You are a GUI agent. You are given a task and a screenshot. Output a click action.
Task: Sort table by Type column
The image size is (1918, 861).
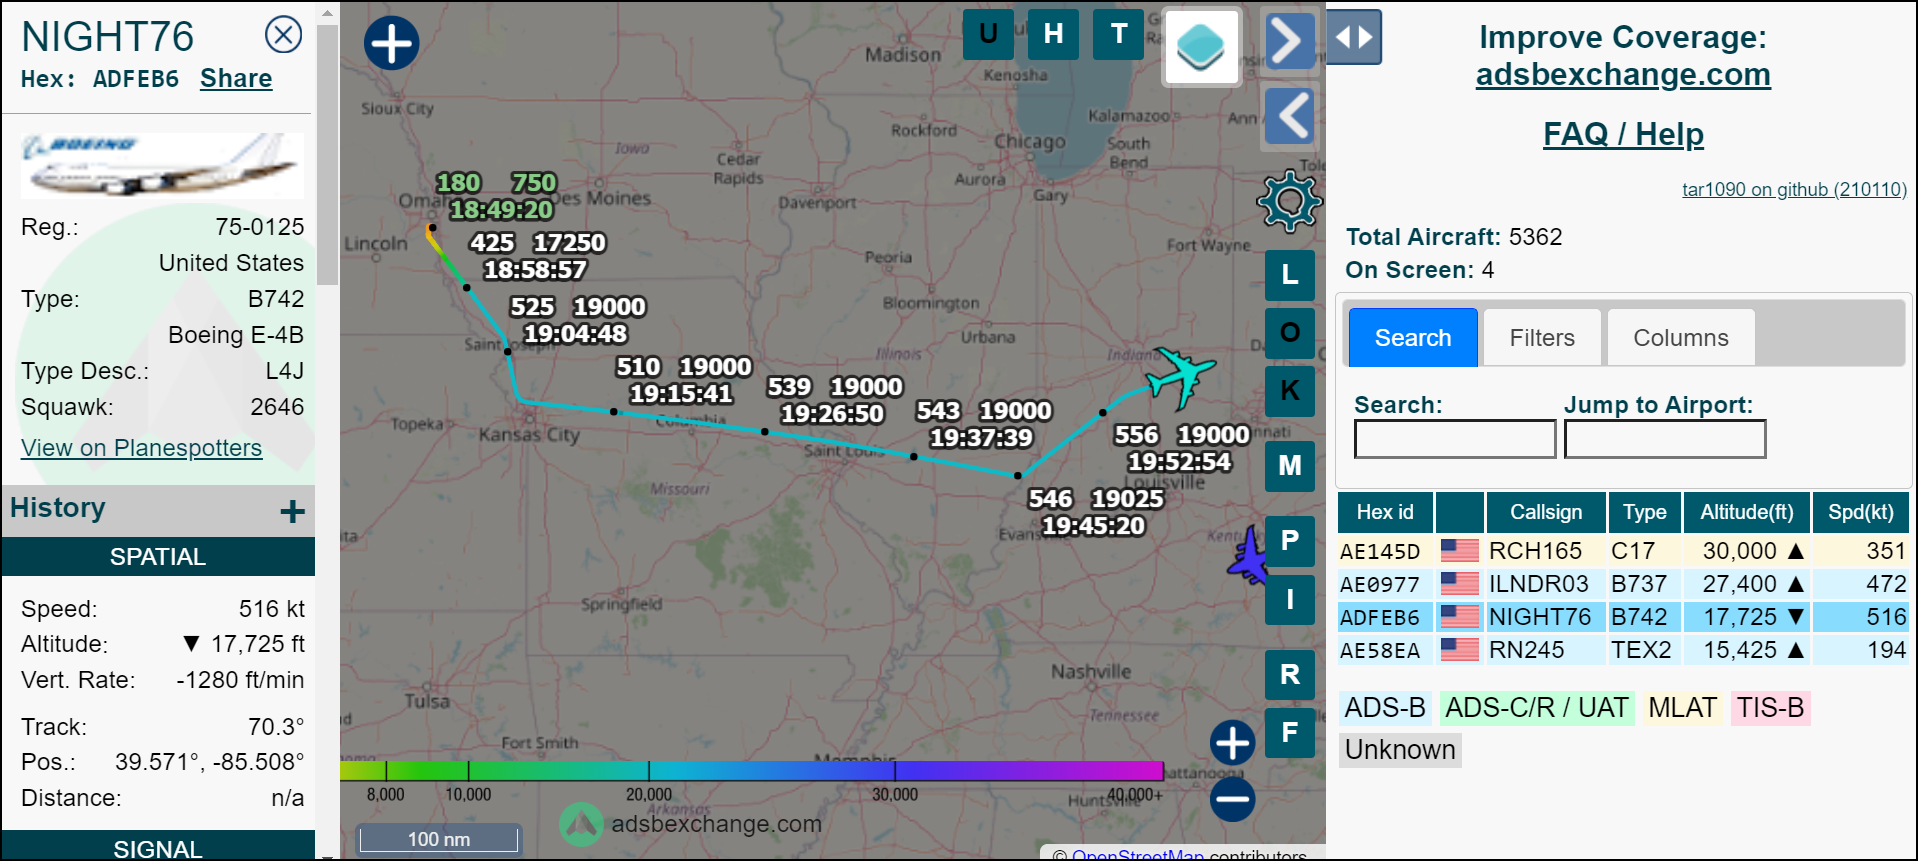tap(1644, 512)
